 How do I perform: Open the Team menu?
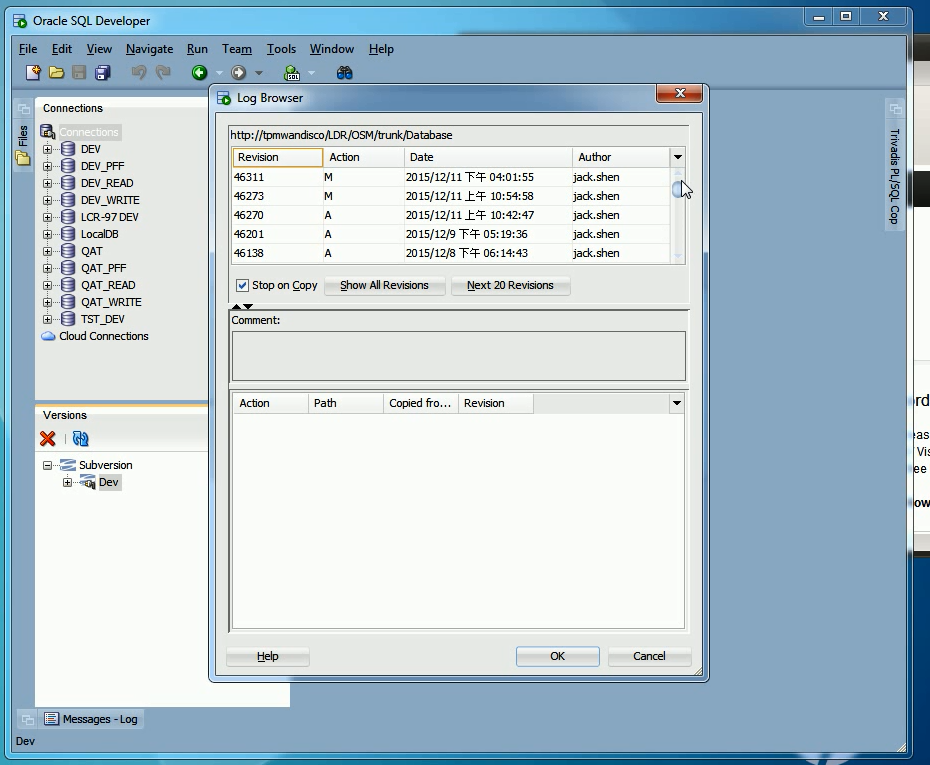pos(237,49)
